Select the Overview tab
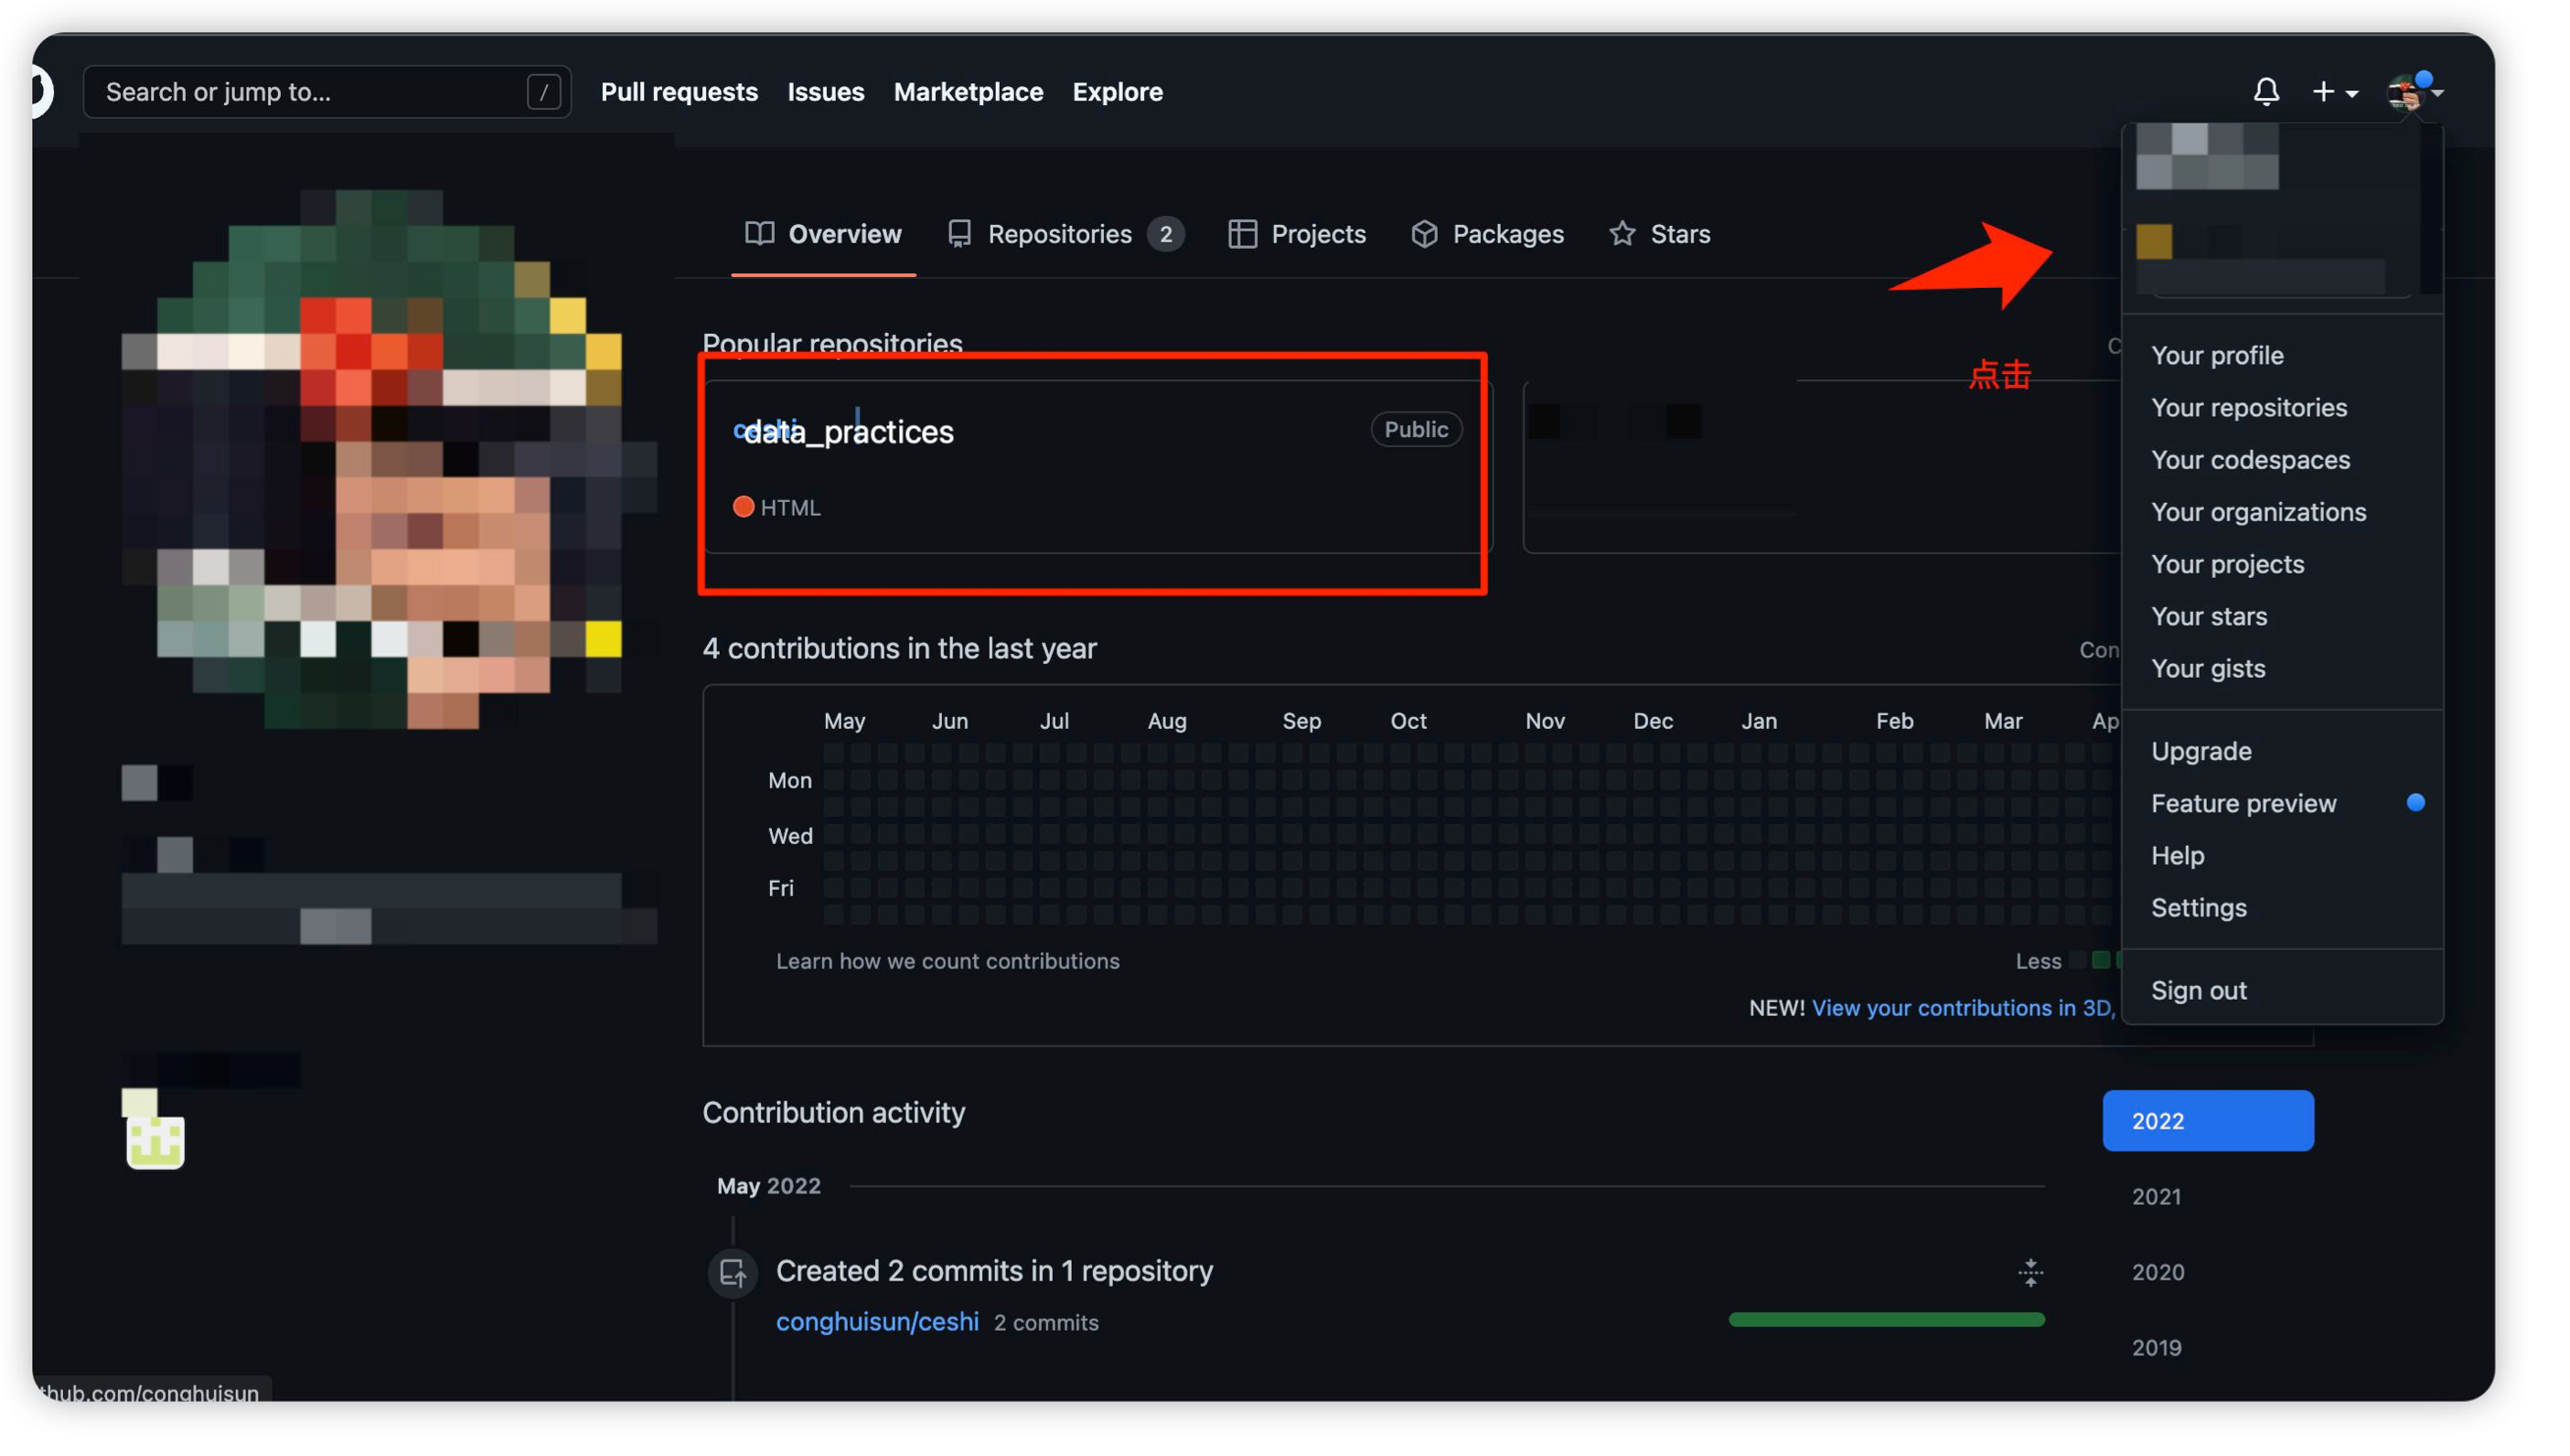The image size is (2570, 1456). click(823, 234)
